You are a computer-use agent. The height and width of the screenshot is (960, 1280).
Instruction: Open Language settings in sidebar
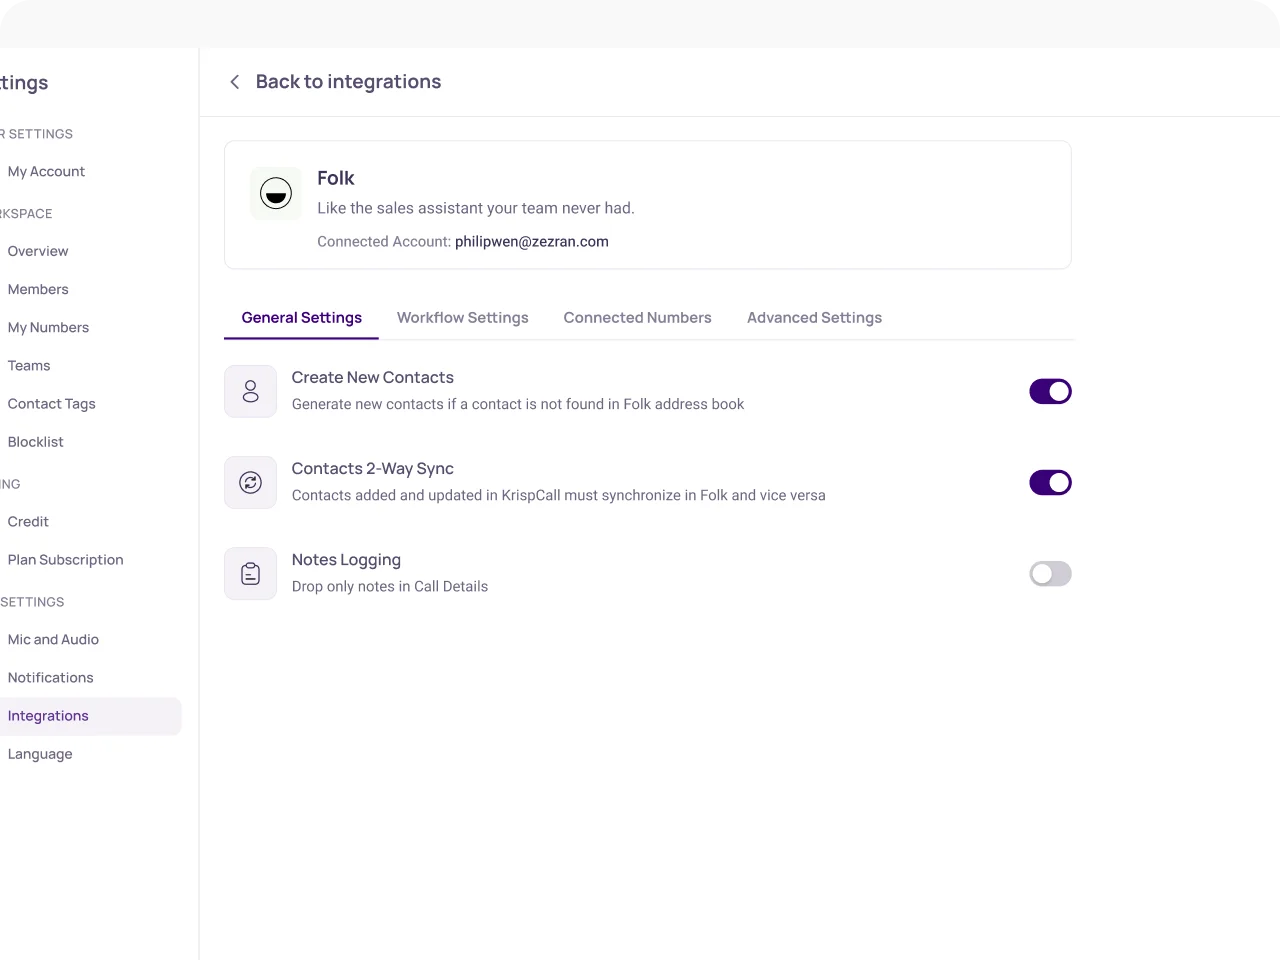[x=40, y=754]
